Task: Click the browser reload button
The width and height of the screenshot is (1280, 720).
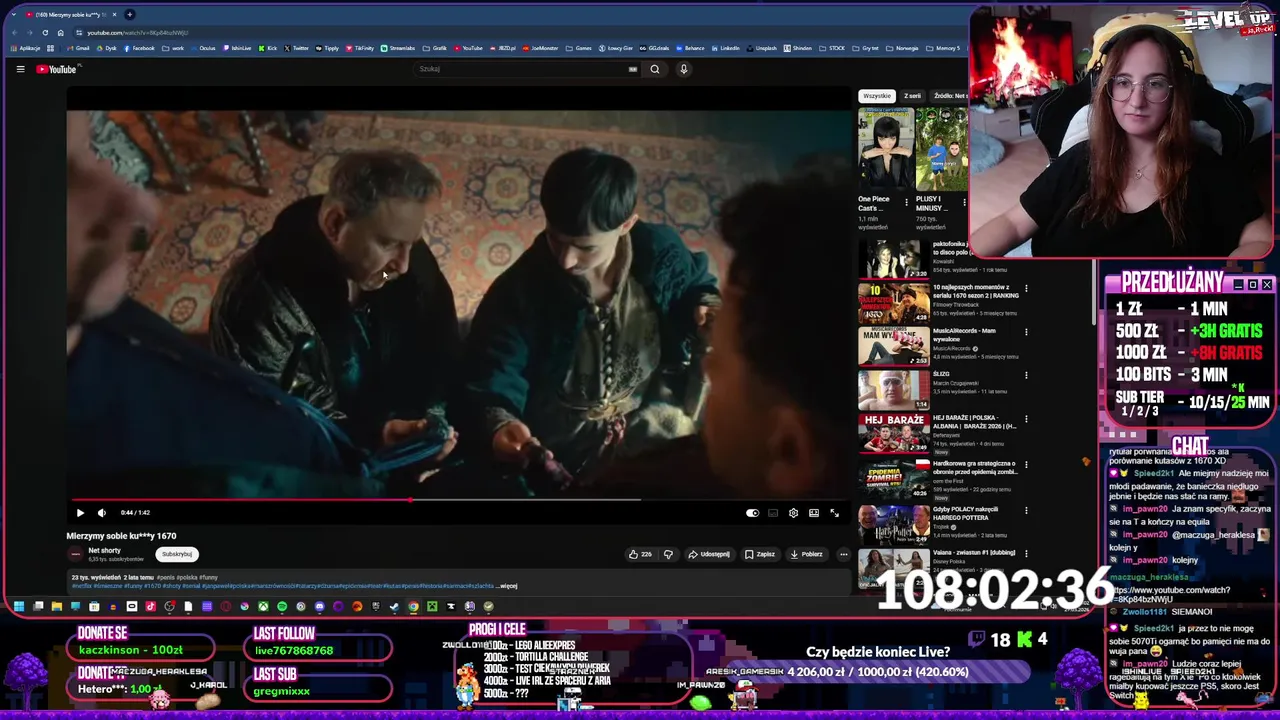Action: coord(45,32)
